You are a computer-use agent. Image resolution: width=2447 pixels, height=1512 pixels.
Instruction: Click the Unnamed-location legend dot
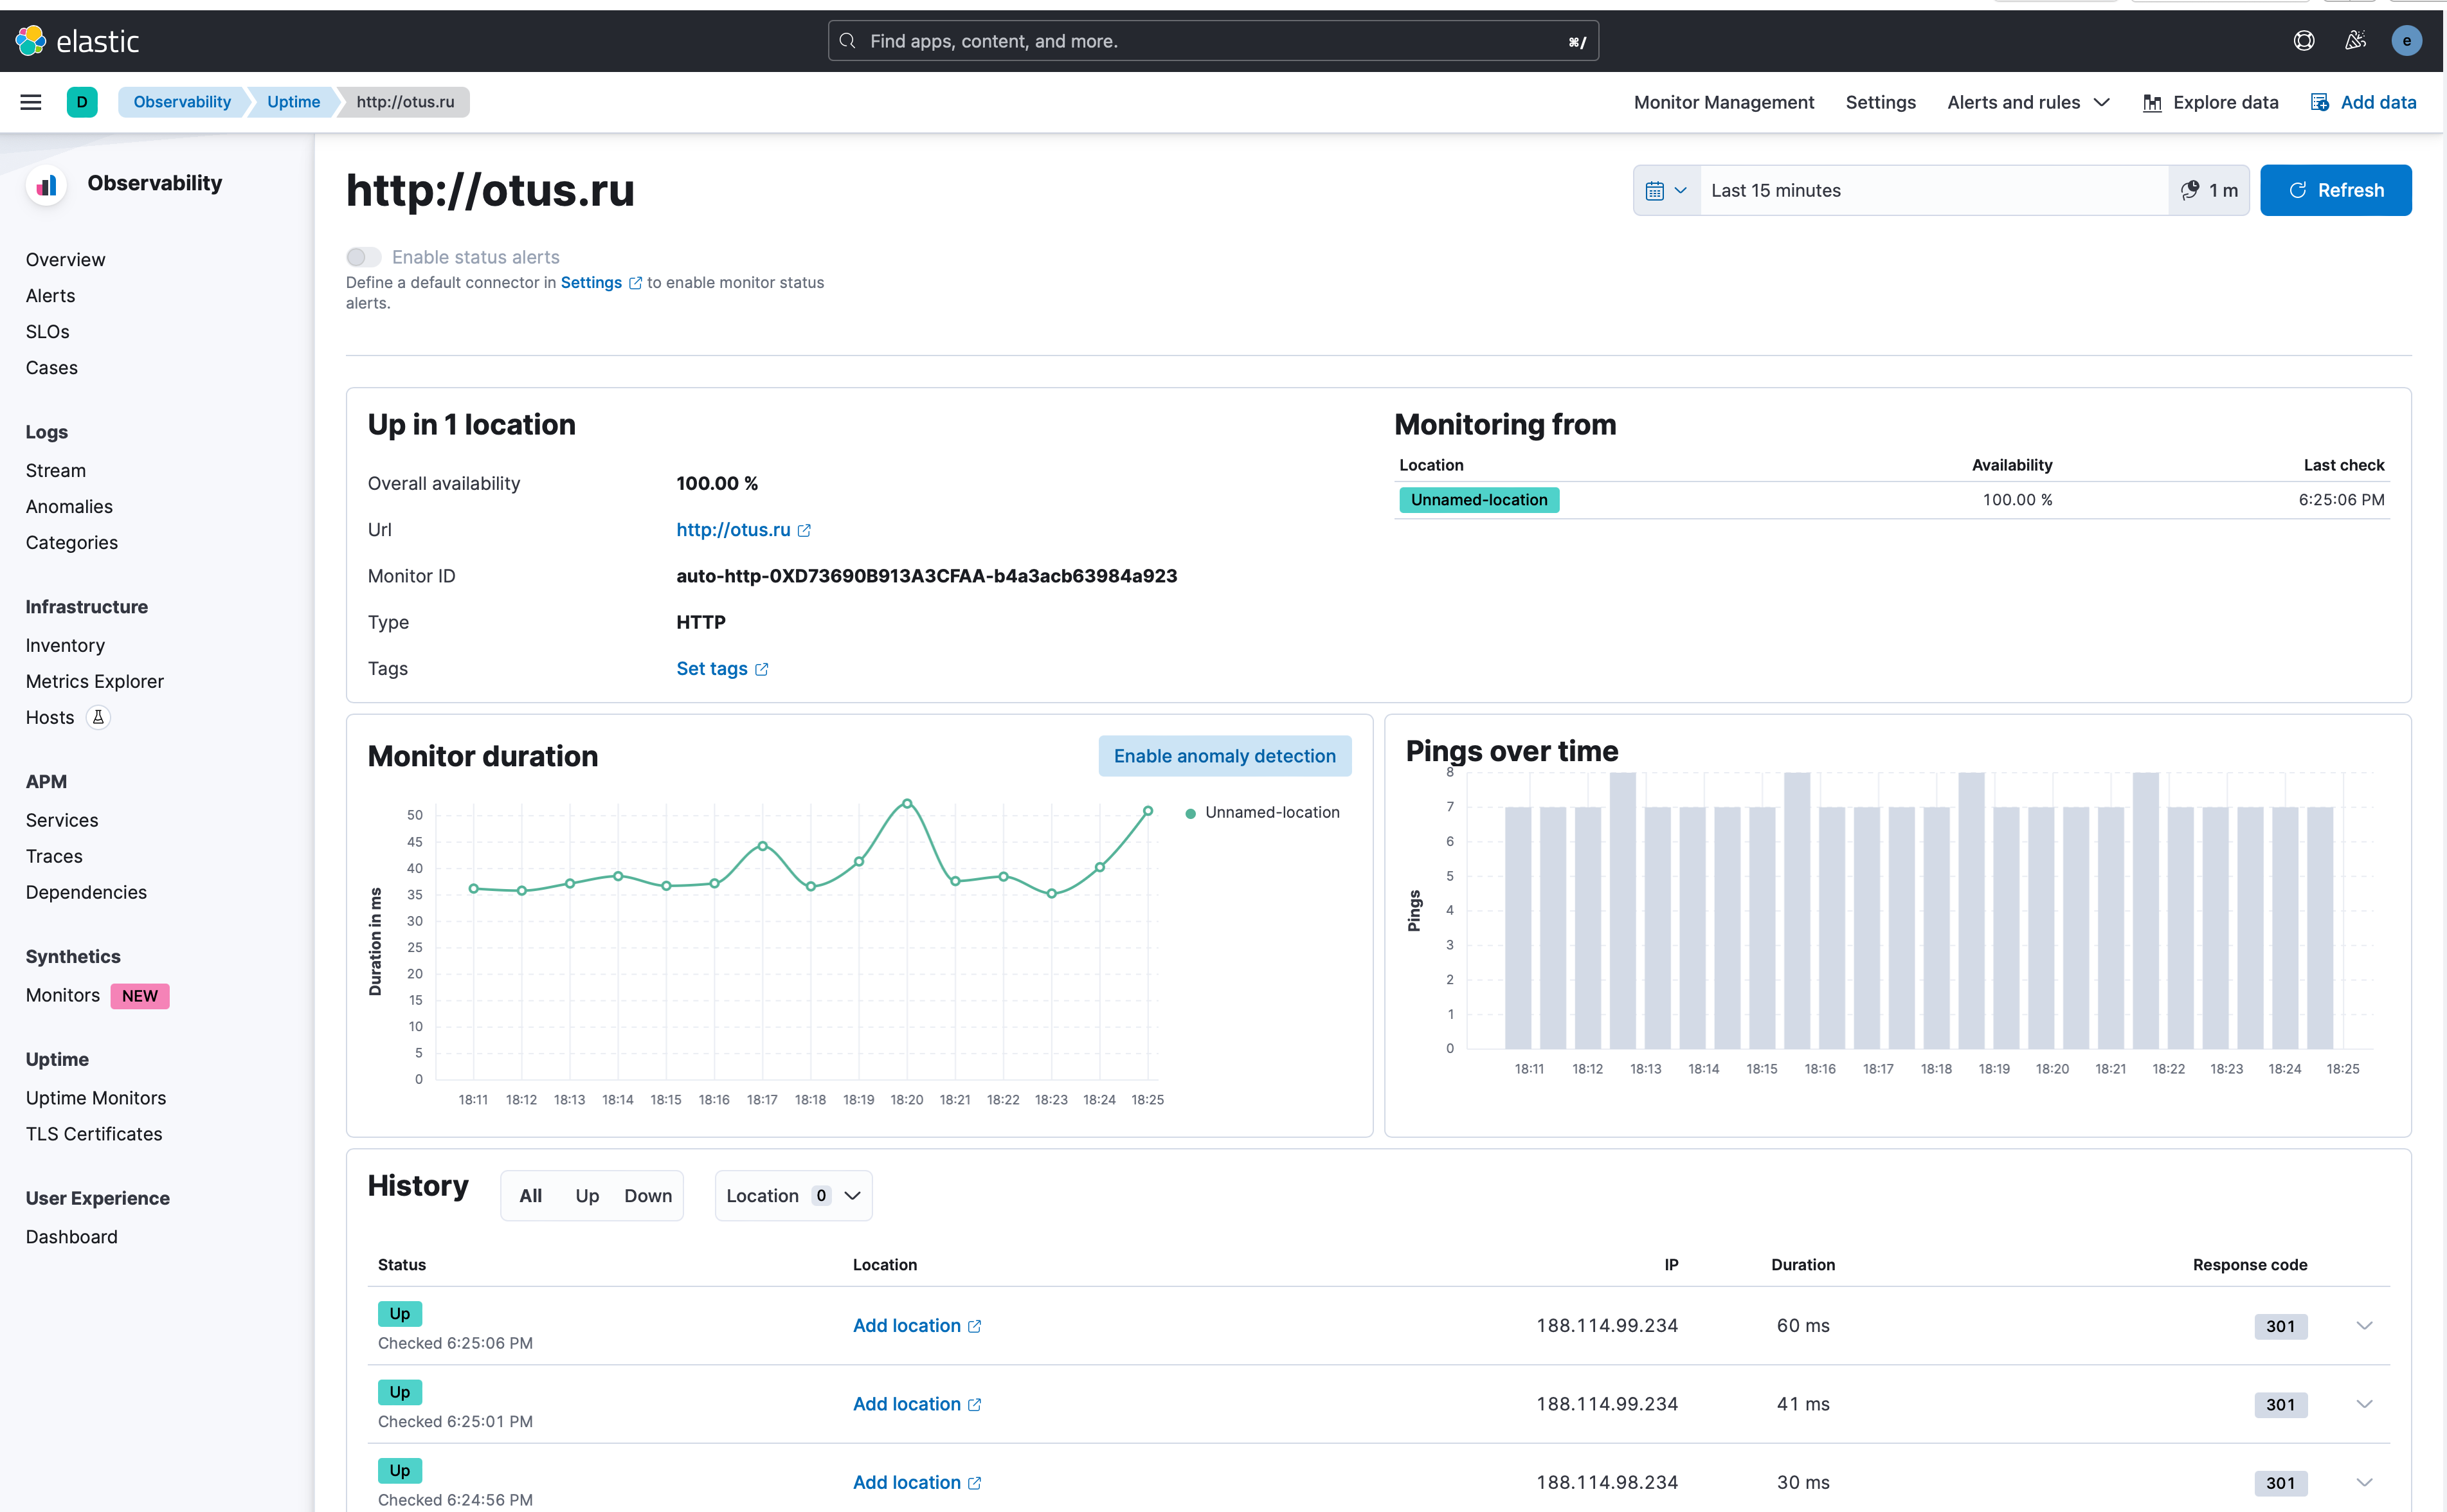(1190, 813)
